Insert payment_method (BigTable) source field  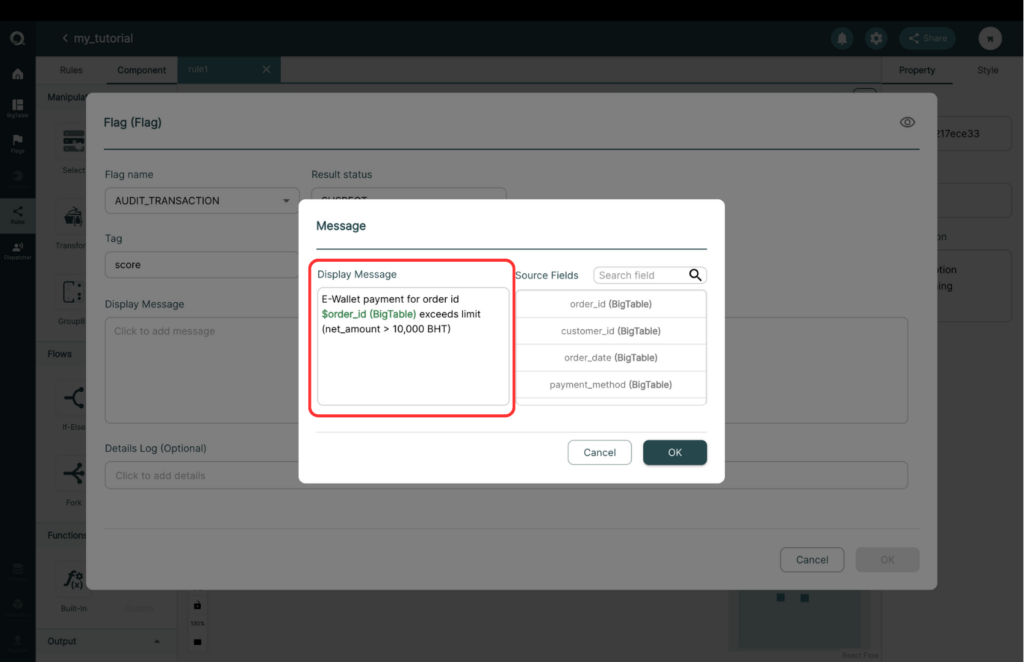[x=611, y=385]
